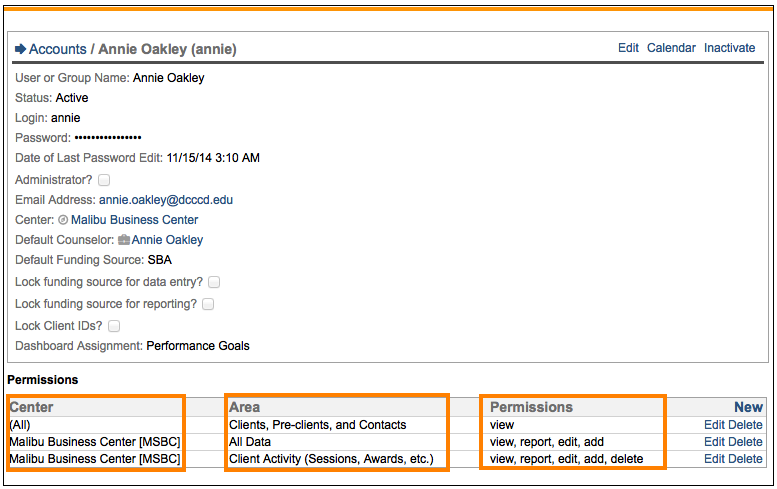Delete the (All) center permission row

[x=745, y=425]
